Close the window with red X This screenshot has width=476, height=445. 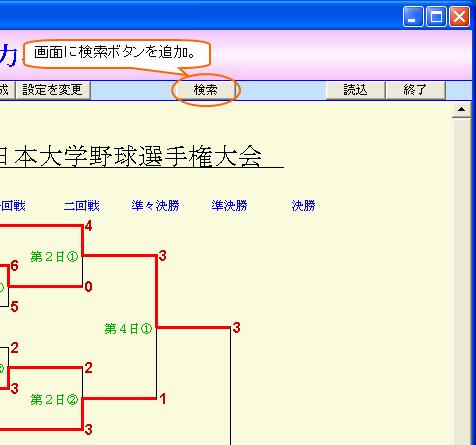pos(459,16)
